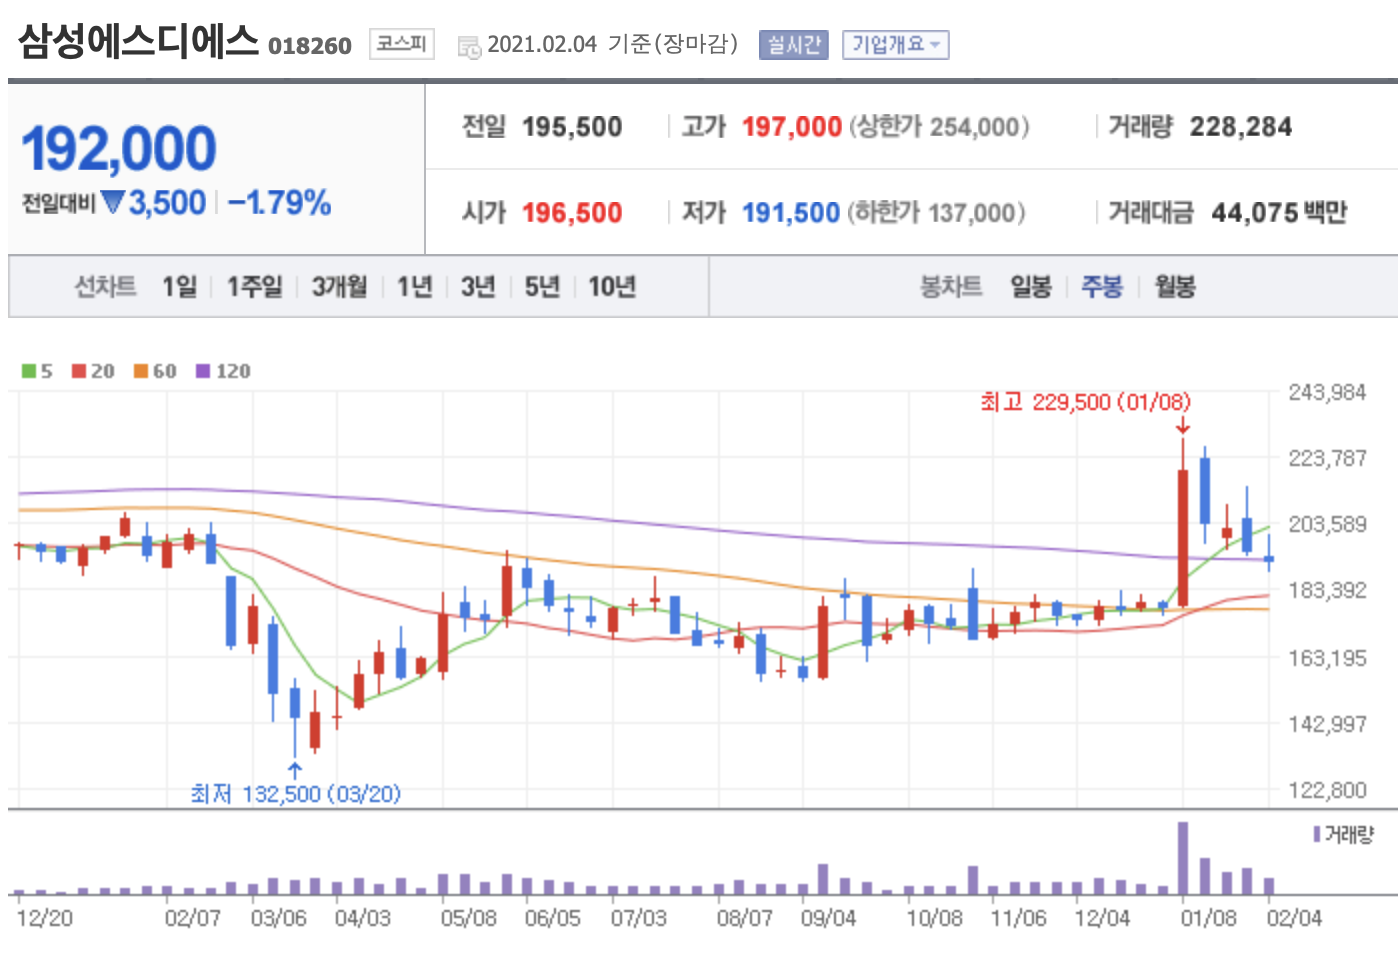Click the 선차트 label
The image size is (1398, 958).
point(105,287)
